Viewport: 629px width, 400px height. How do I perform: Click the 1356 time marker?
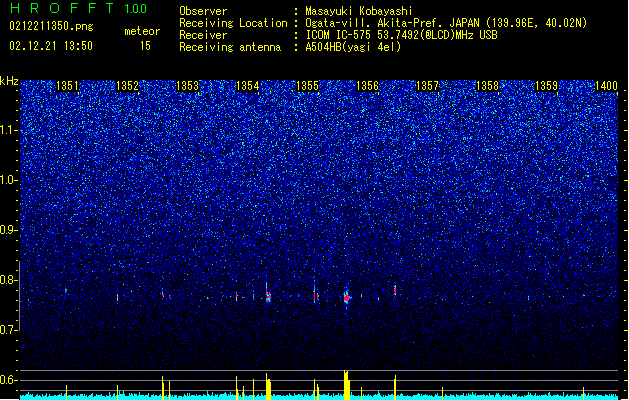367,86
